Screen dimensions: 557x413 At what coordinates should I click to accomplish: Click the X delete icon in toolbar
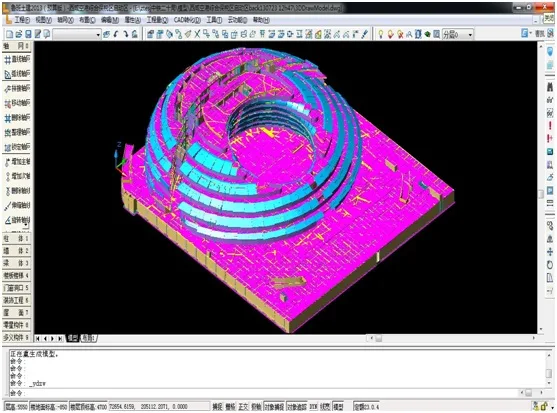(x=197, y=34)
